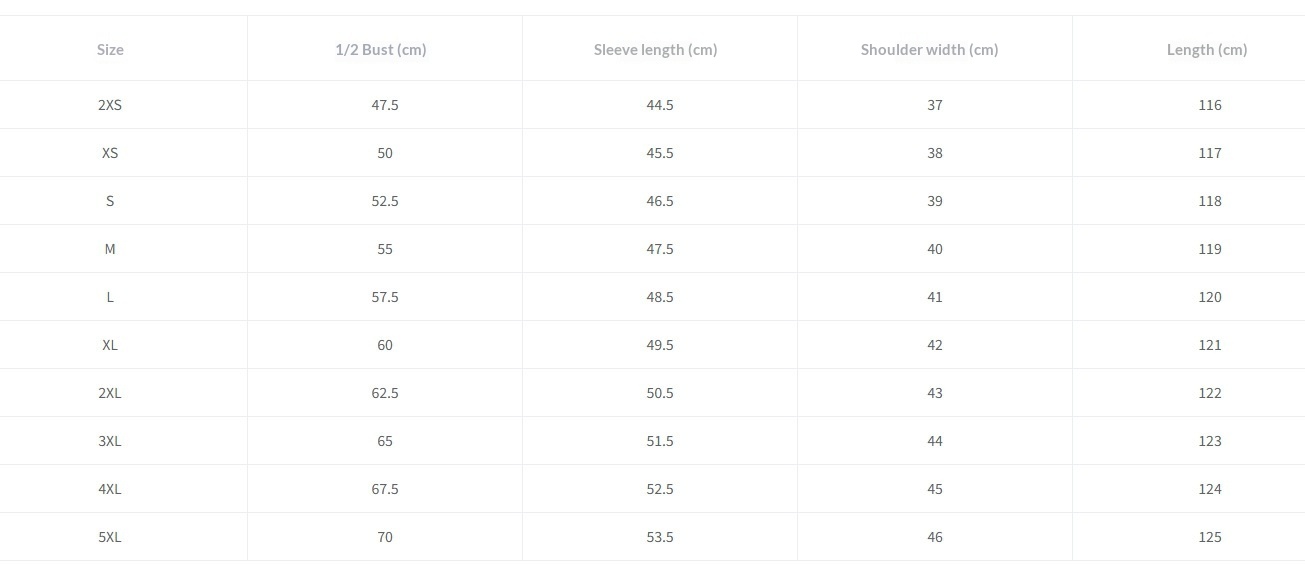Click bust value 62.5 in 2XL row
Image resolution: width=1305 pixels, height=569 pixels.
[385, 393]
